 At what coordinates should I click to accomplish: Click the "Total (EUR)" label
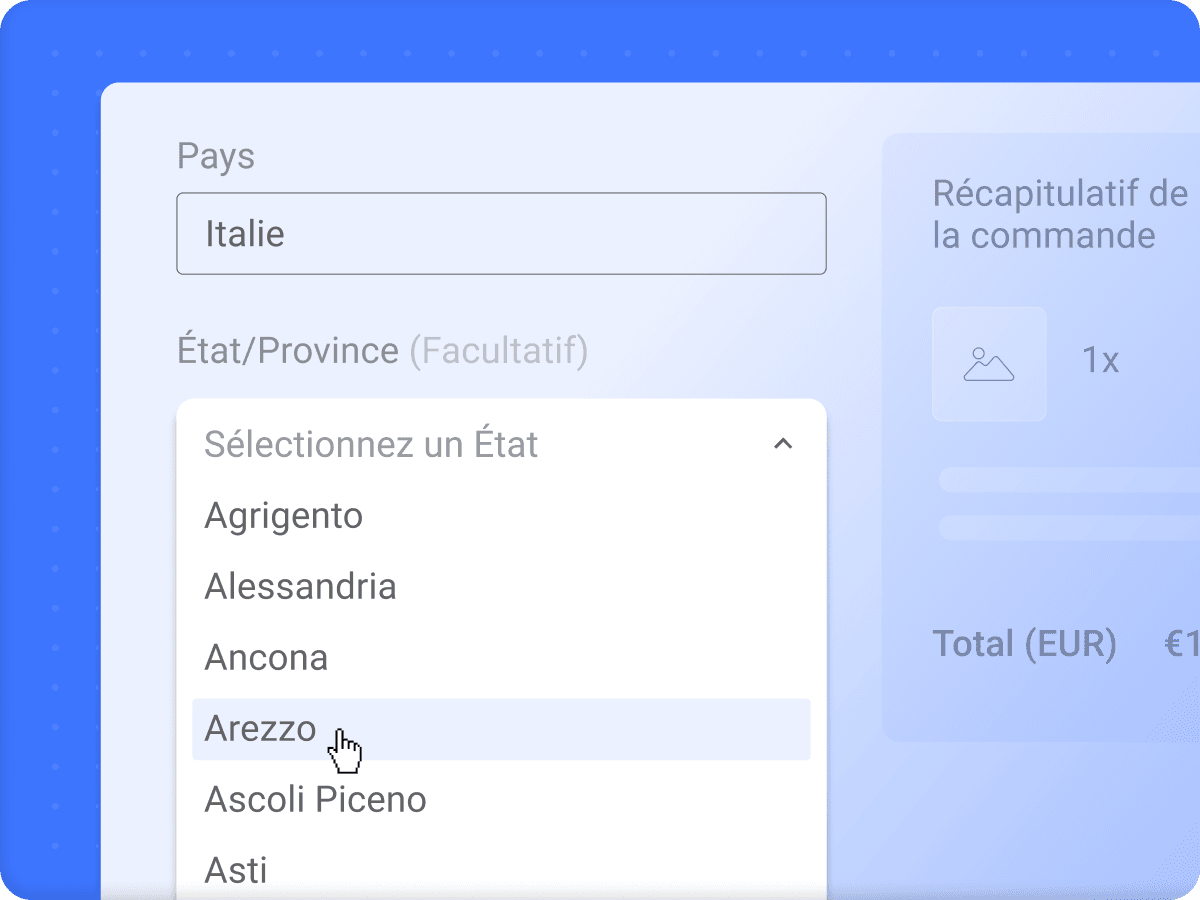tap(1024, 643)
